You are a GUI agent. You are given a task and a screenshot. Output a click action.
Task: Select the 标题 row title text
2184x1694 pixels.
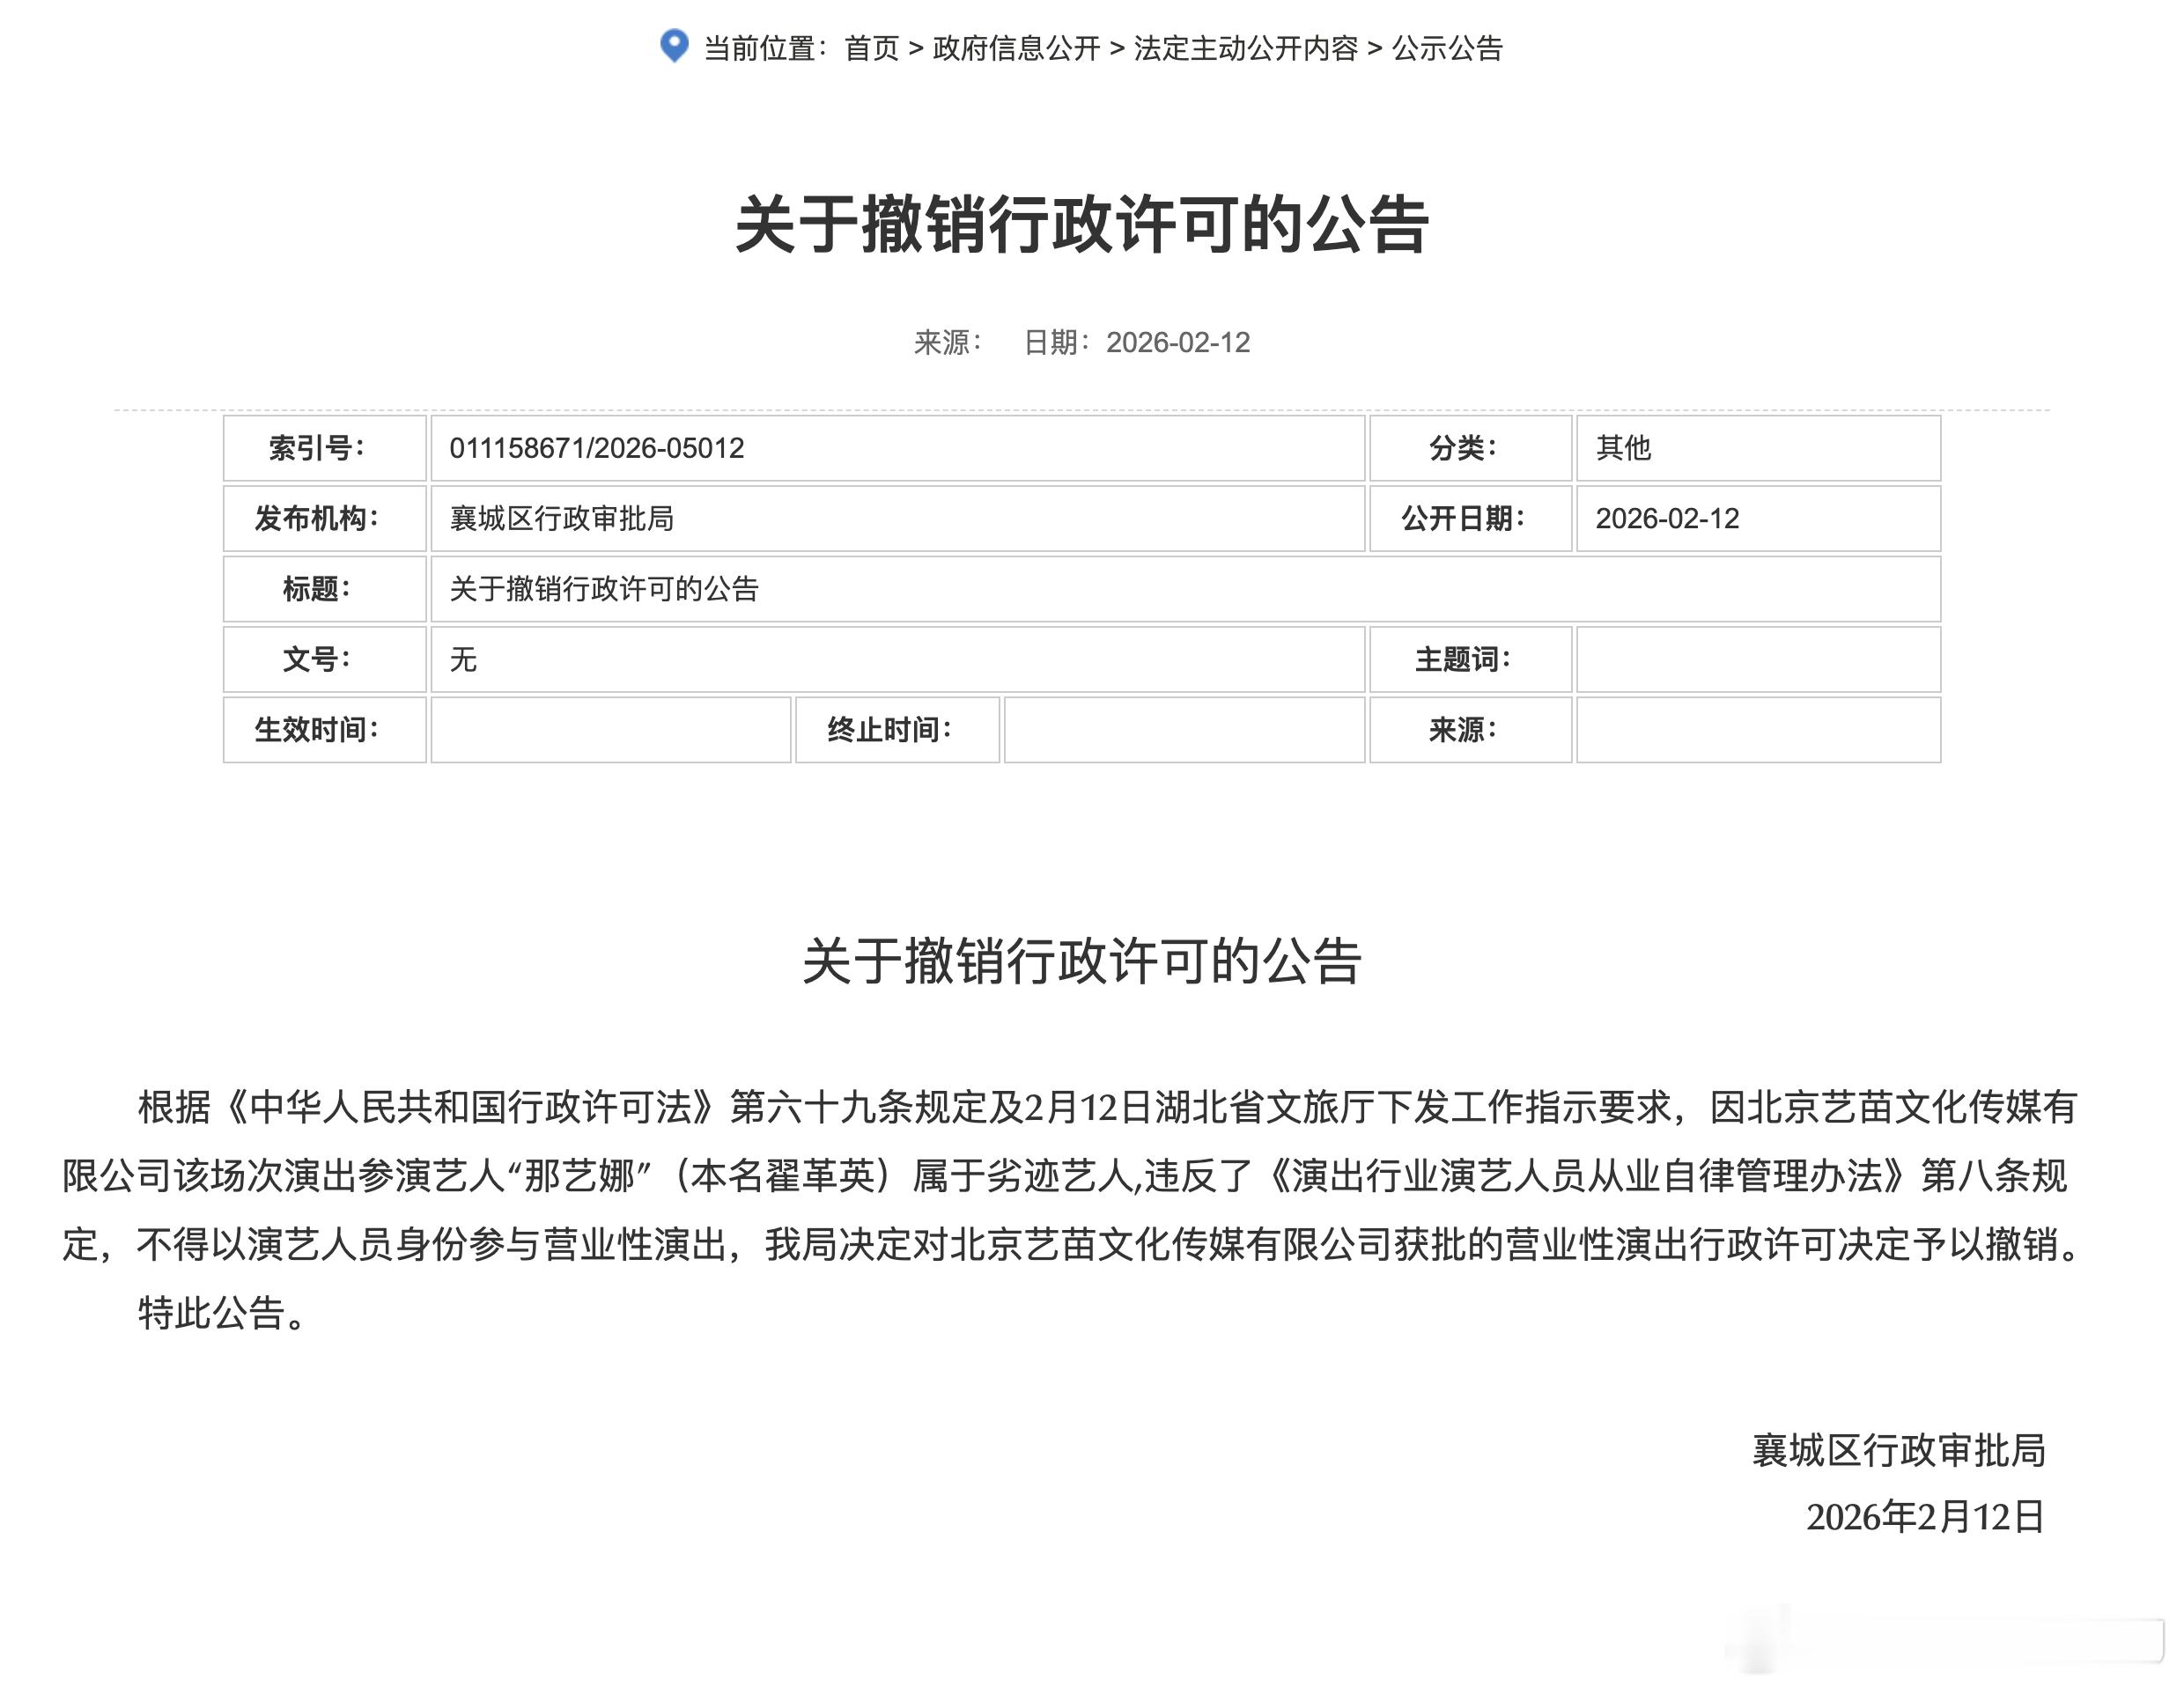(604, 589)
